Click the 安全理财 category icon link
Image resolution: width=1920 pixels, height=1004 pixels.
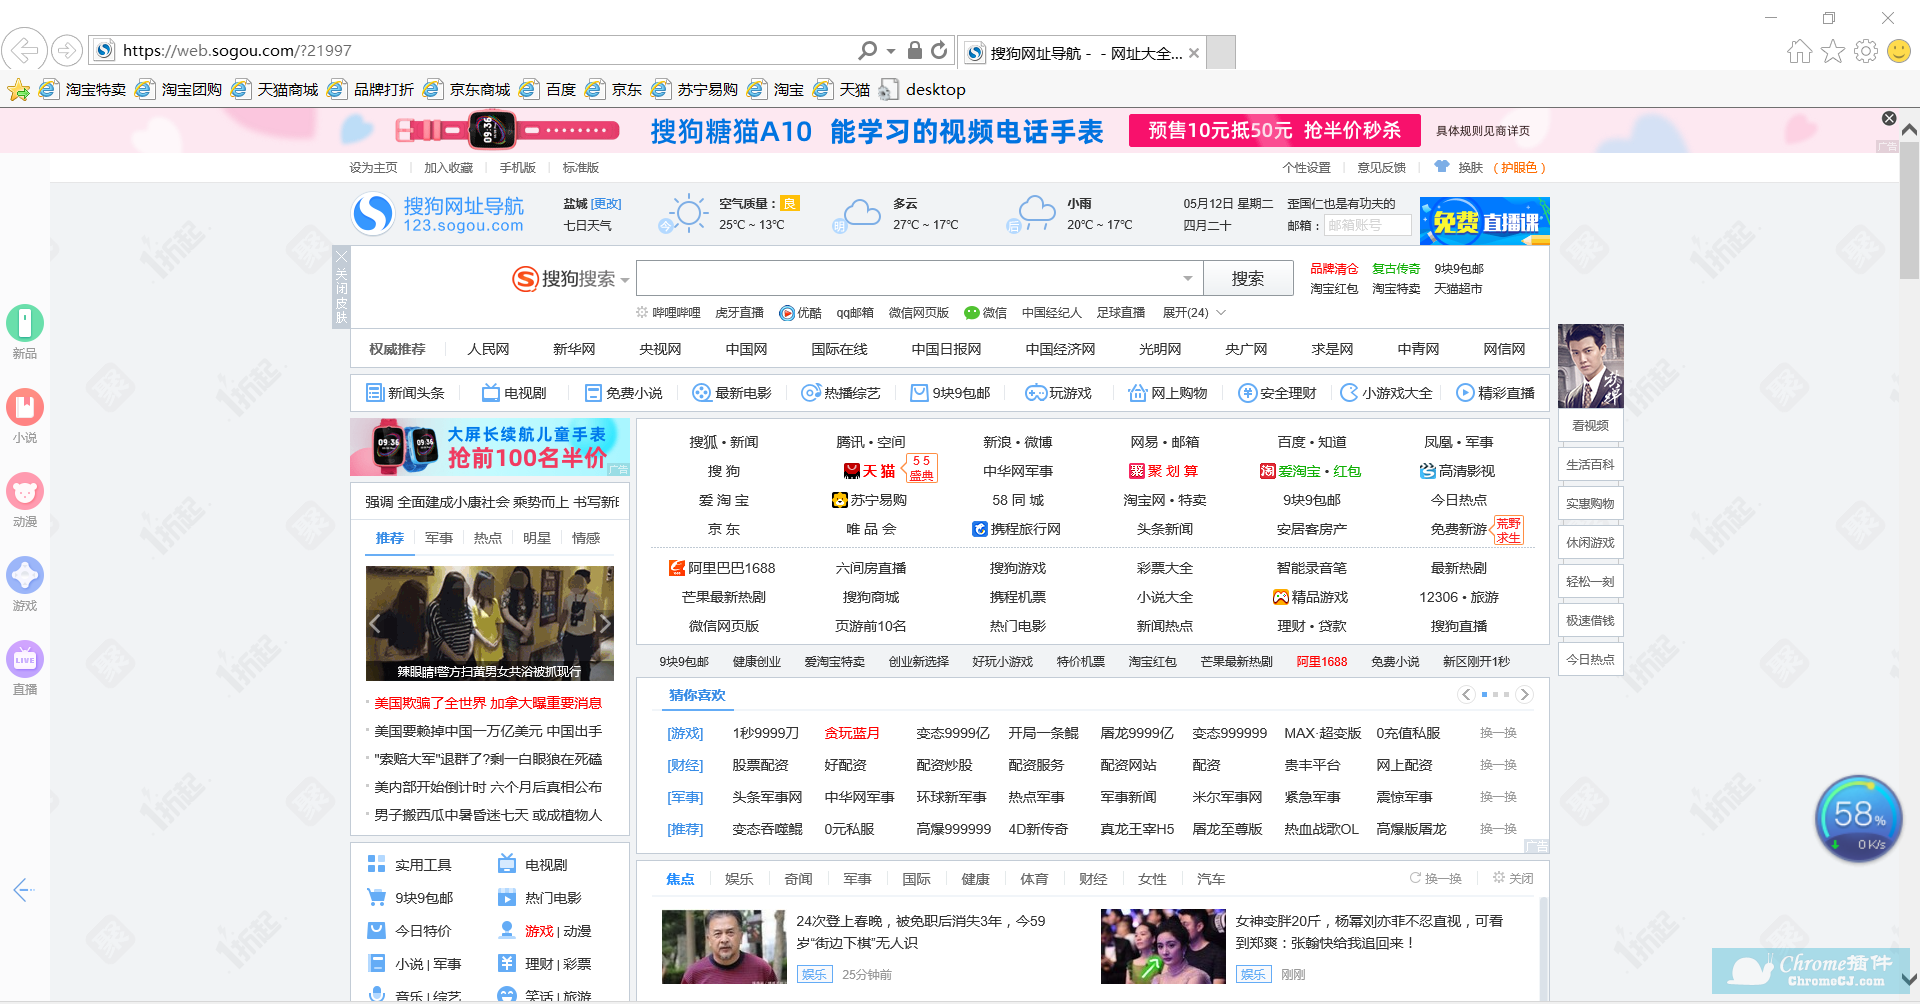pyautogui.click(x=1277, y=393)
